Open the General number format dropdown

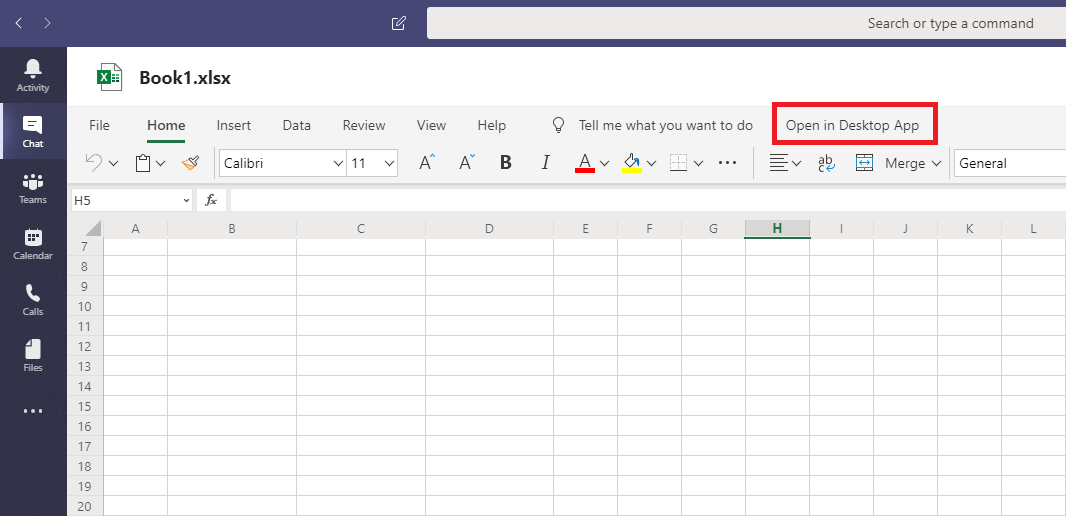tap(1010, 163)
